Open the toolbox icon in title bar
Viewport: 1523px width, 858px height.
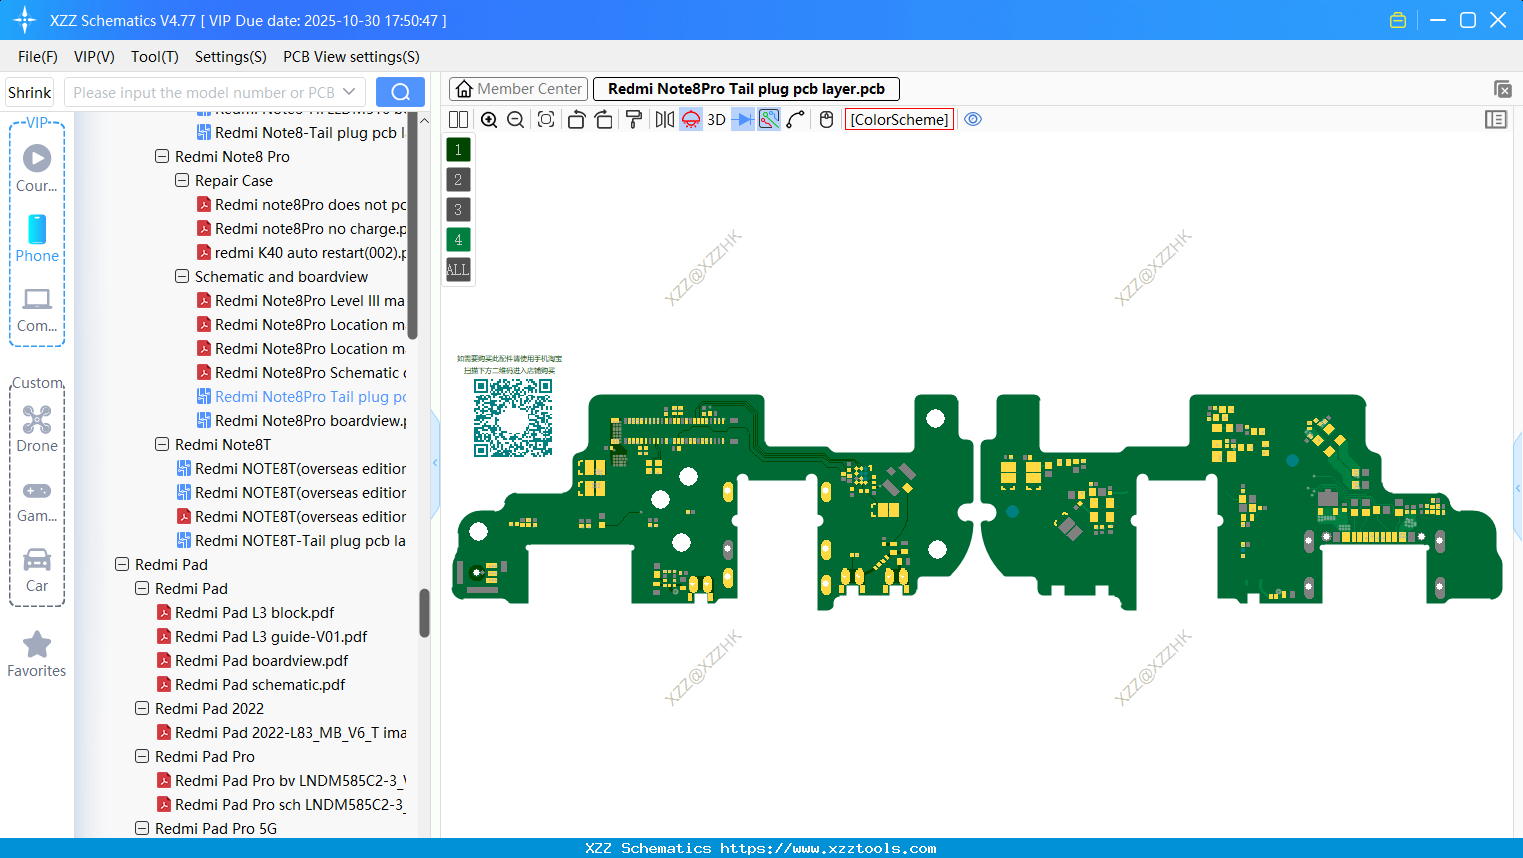(1398, 20)
